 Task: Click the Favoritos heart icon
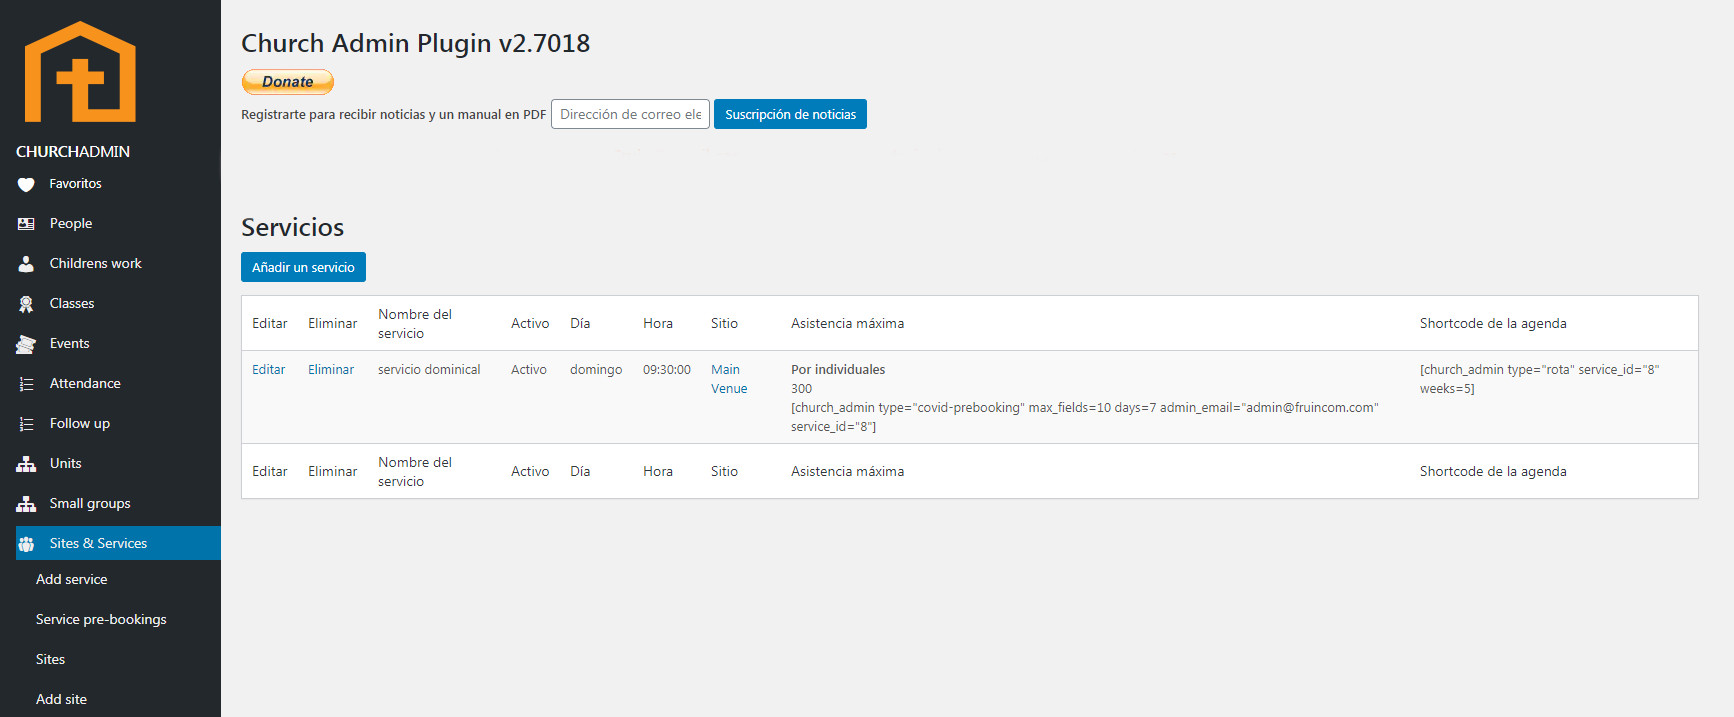[26, 184]
